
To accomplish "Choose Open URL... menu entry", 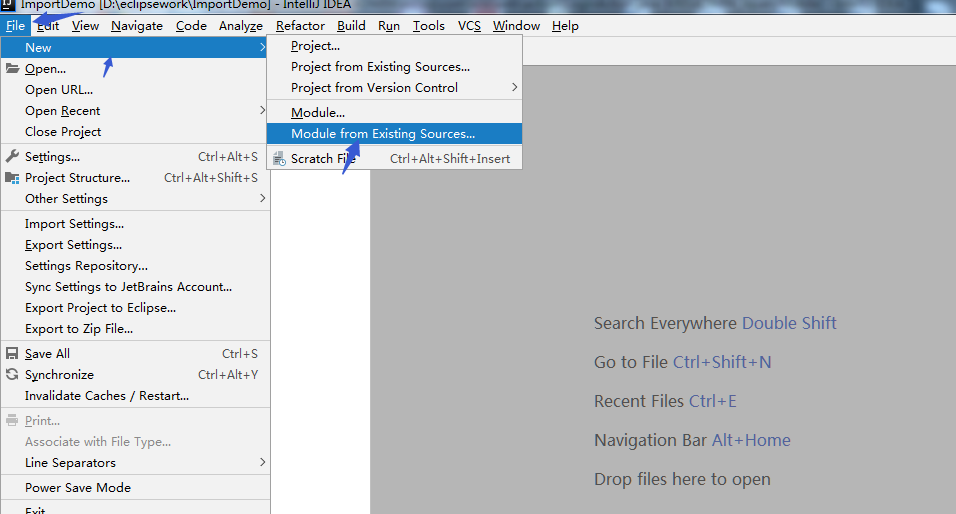I will [x=135, y=90].
